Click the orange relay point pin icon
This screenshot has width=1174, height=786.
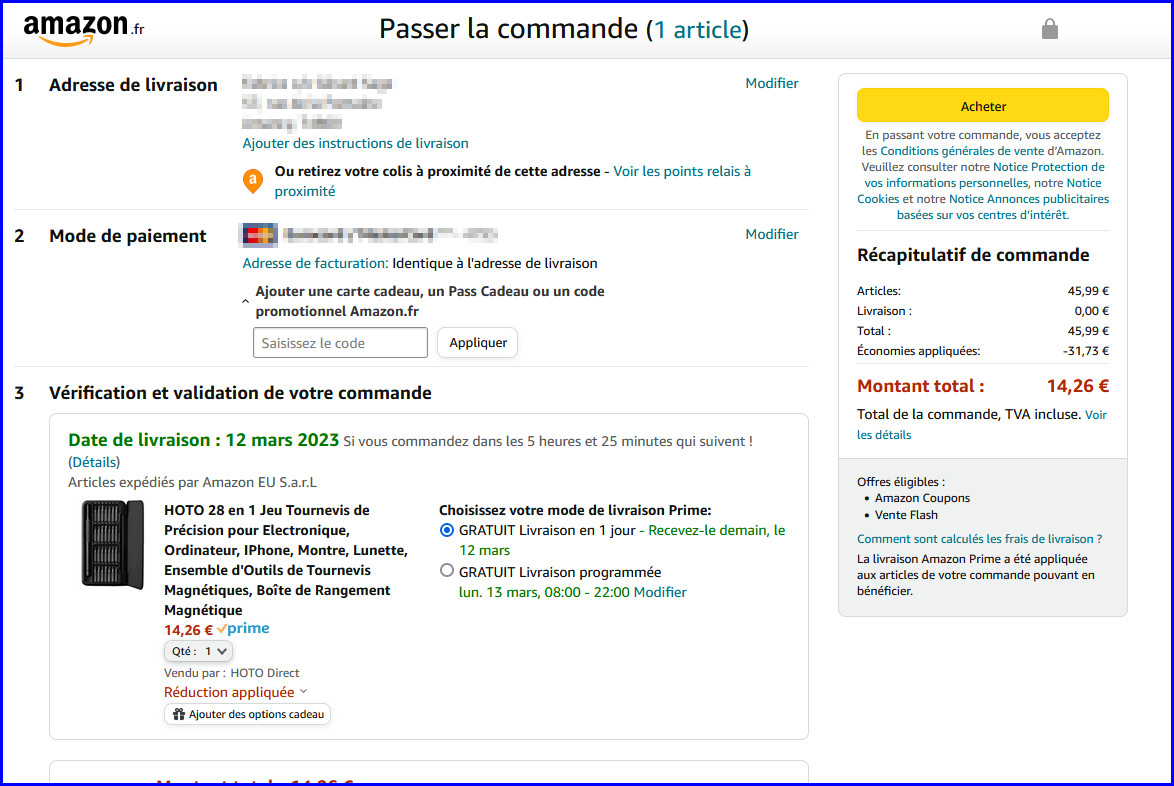[253, 181]
